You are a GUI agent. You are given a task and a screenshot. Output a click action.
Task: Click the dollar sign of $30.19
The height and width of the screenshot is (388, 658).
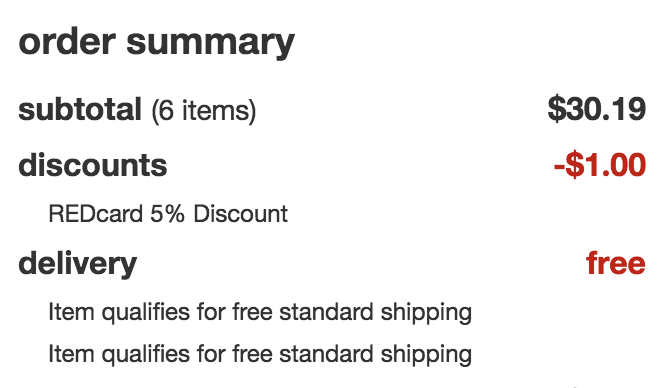point(557,109)
